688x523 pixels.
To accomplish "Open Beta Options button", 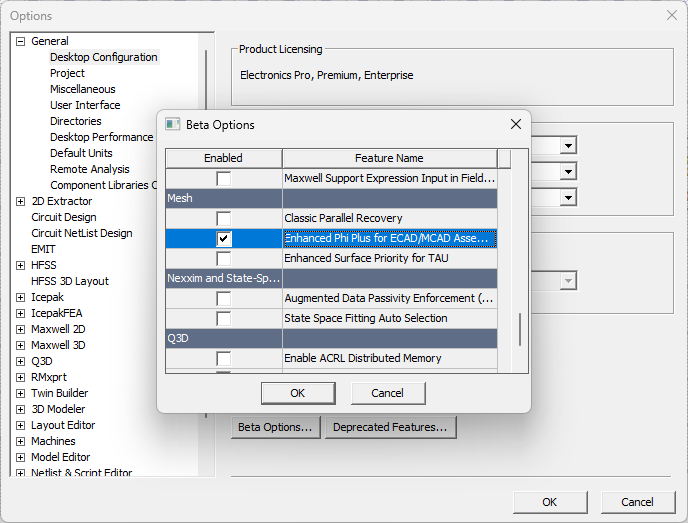I will coord(275,427).
